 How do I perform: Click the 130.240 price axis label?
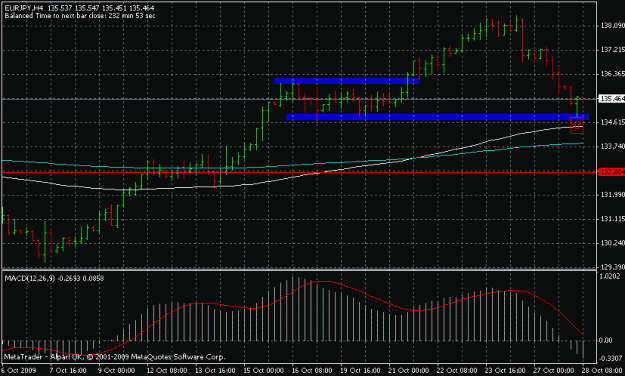coord(613,243)
